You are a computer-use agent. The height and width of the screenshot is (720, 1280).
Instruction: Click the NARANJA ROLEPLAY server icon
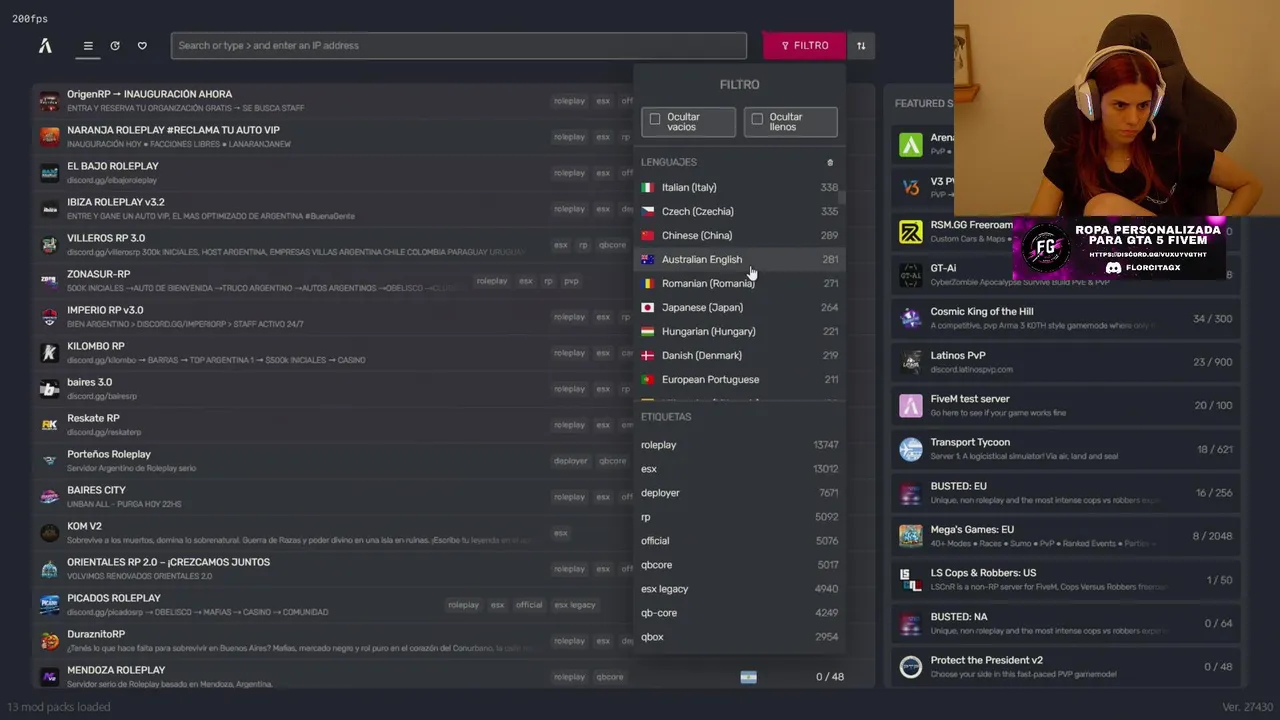pos(49,137)
